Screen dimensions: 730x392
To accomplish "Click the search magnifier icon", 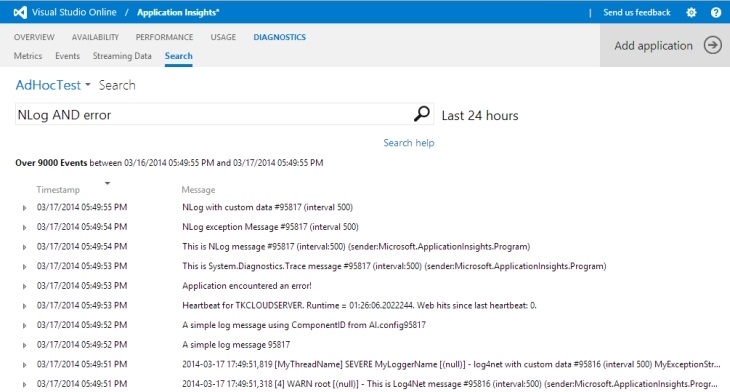I will tap(422, 114).
